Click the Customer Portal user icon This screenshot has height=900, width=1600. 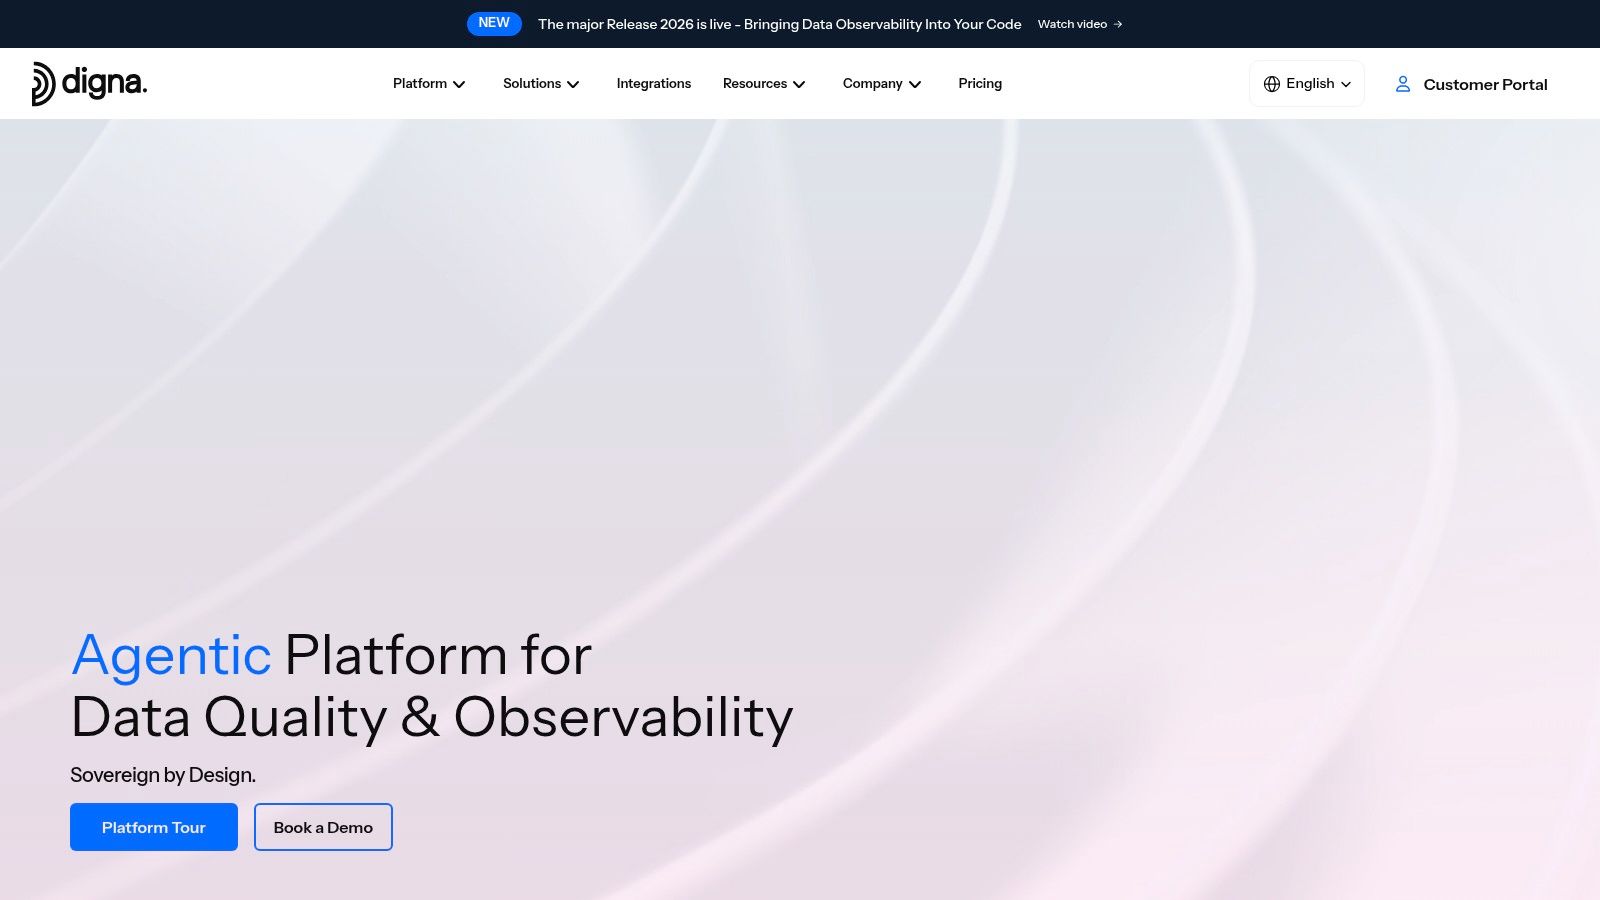click(1403, 84)
